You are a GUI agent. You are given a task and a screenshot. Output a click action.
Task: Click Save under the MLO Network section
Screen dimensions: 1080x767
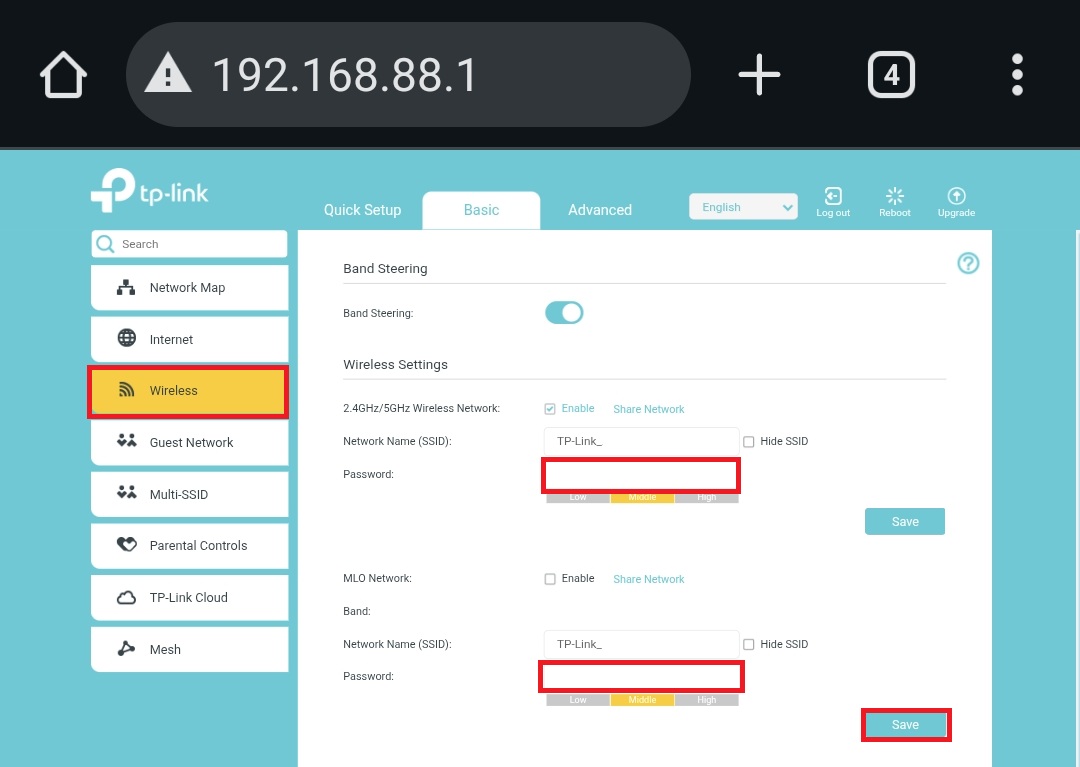[905, 725]
